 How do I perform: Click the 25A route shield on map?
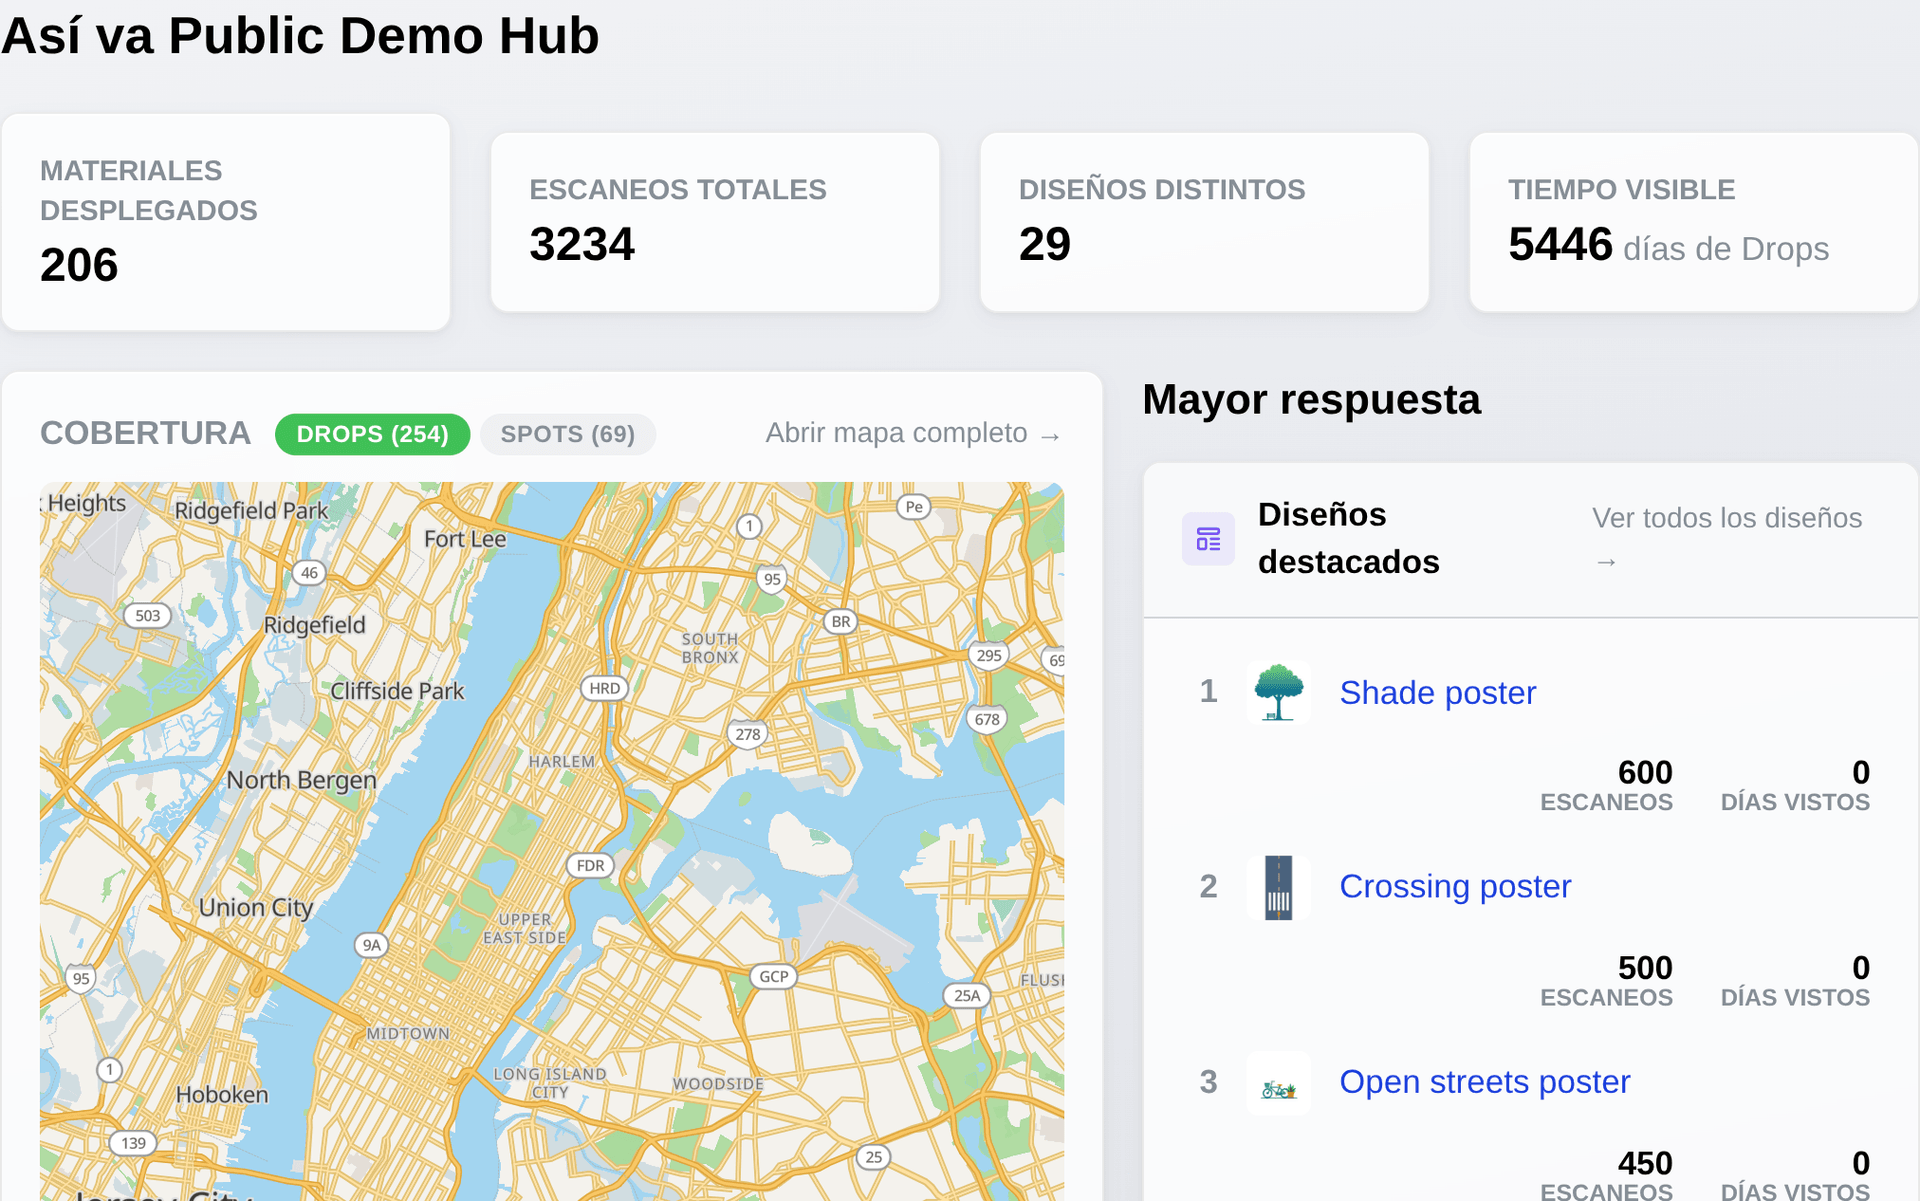pos(967,996)
